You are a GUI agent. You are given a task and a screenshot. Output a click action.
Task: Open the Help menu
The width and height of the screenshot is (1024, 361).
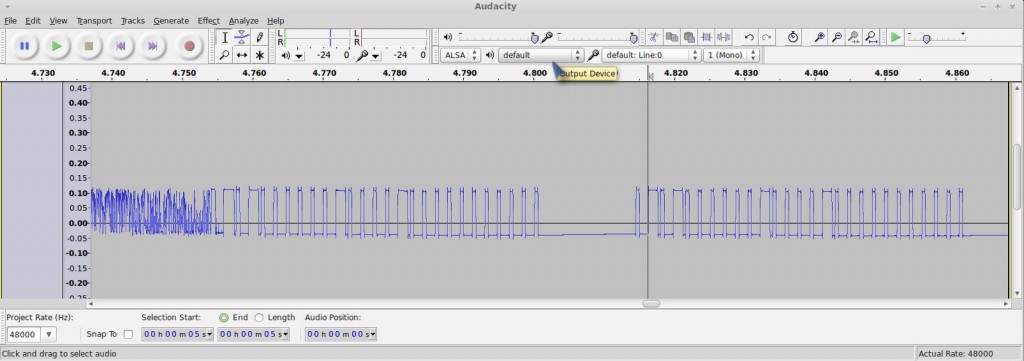pos(276,20)
